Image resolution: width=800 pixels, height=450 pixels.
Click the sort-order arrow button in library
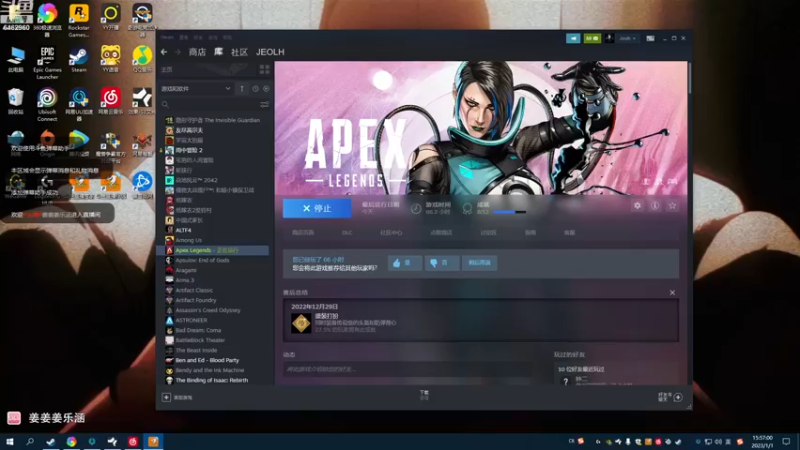(242, 88)
